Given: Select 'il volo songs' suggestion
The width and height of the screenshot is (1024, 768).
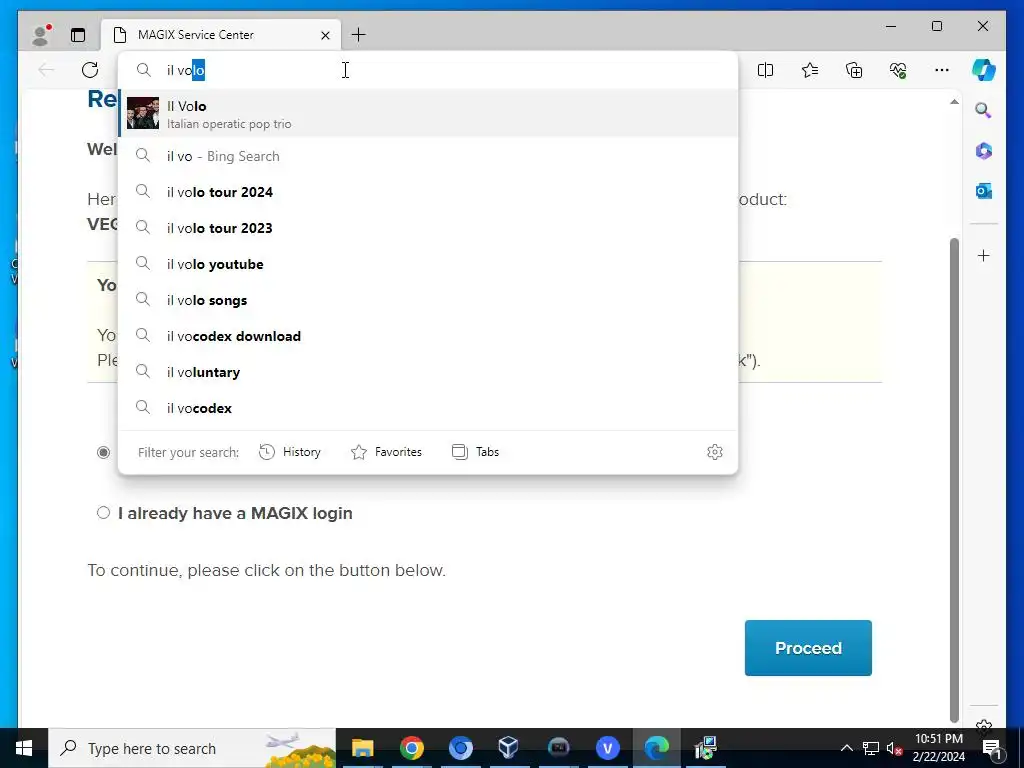Looking at the screenshot, I should pyautogui.click(x=428, y=300).
